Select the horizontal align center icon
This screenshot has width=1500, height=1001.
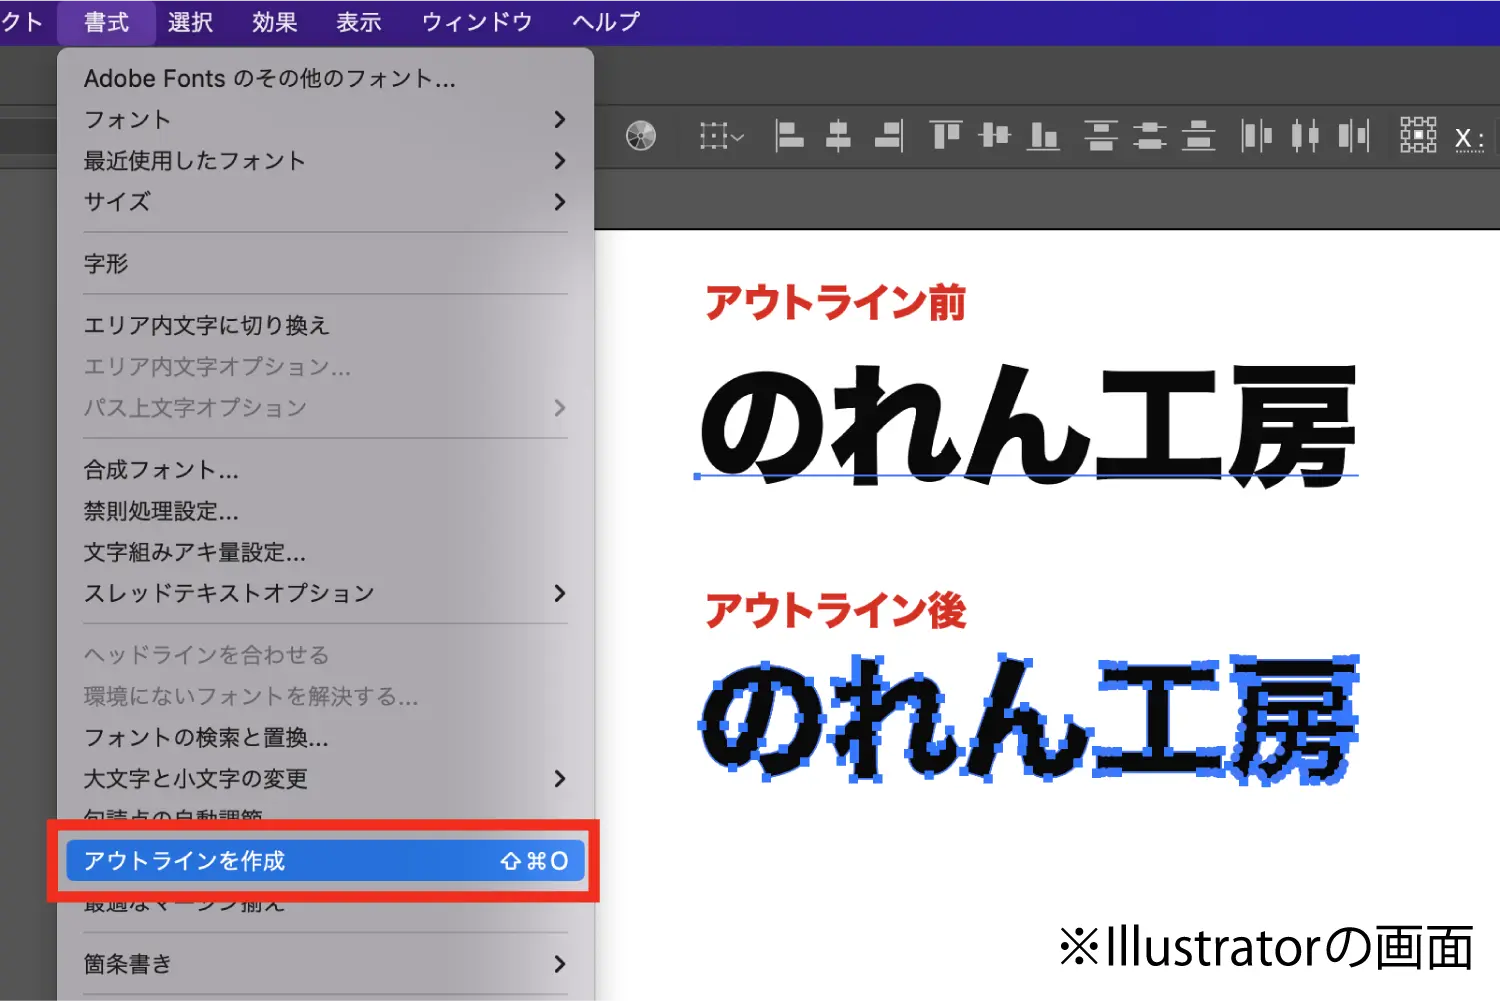838,136
